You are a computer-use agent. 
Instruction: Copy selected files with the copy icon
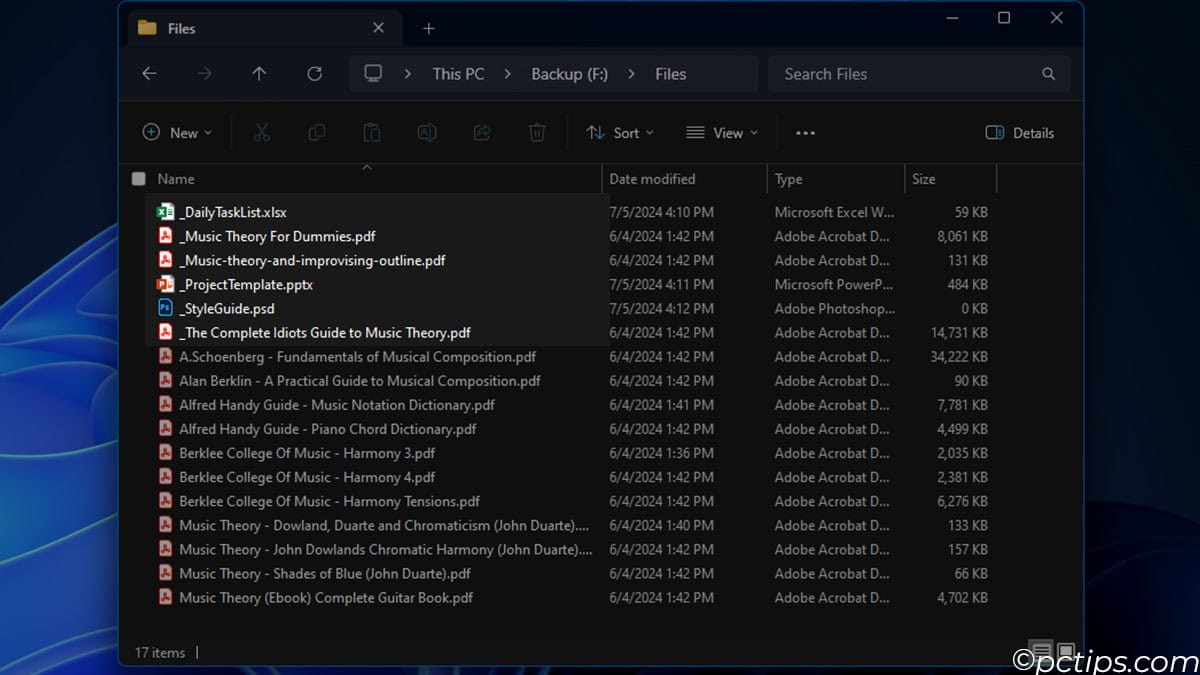[x=317, y=132]
